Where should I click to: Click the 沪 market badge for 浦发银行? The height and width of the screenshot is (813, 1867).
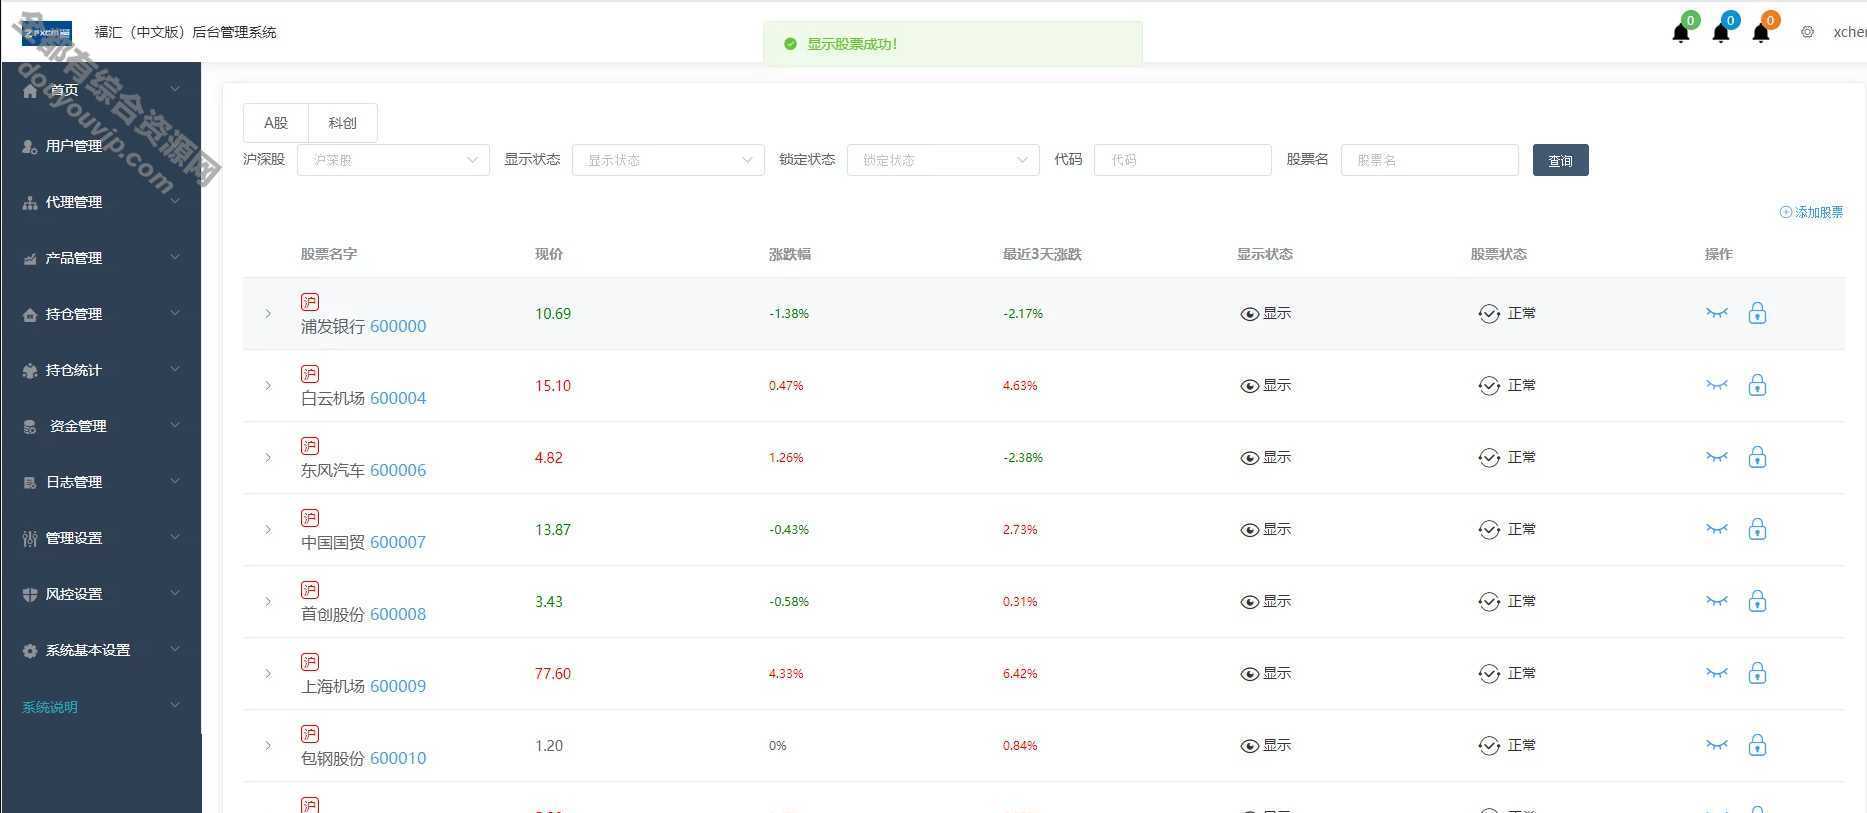pos(310,302)
